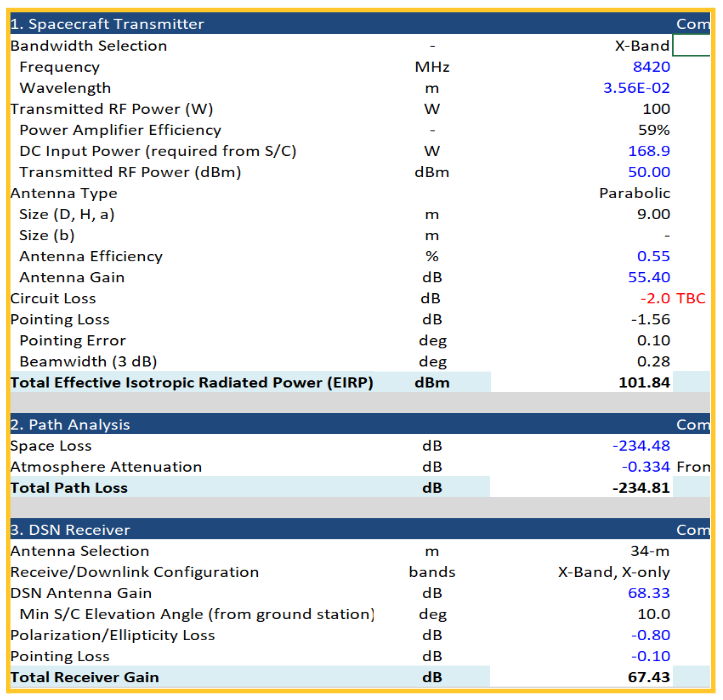The width and height of the screenshot is (723, 700).
Task: Click the empty highlighted cell beside X-Band
Action: pos(692,46)
